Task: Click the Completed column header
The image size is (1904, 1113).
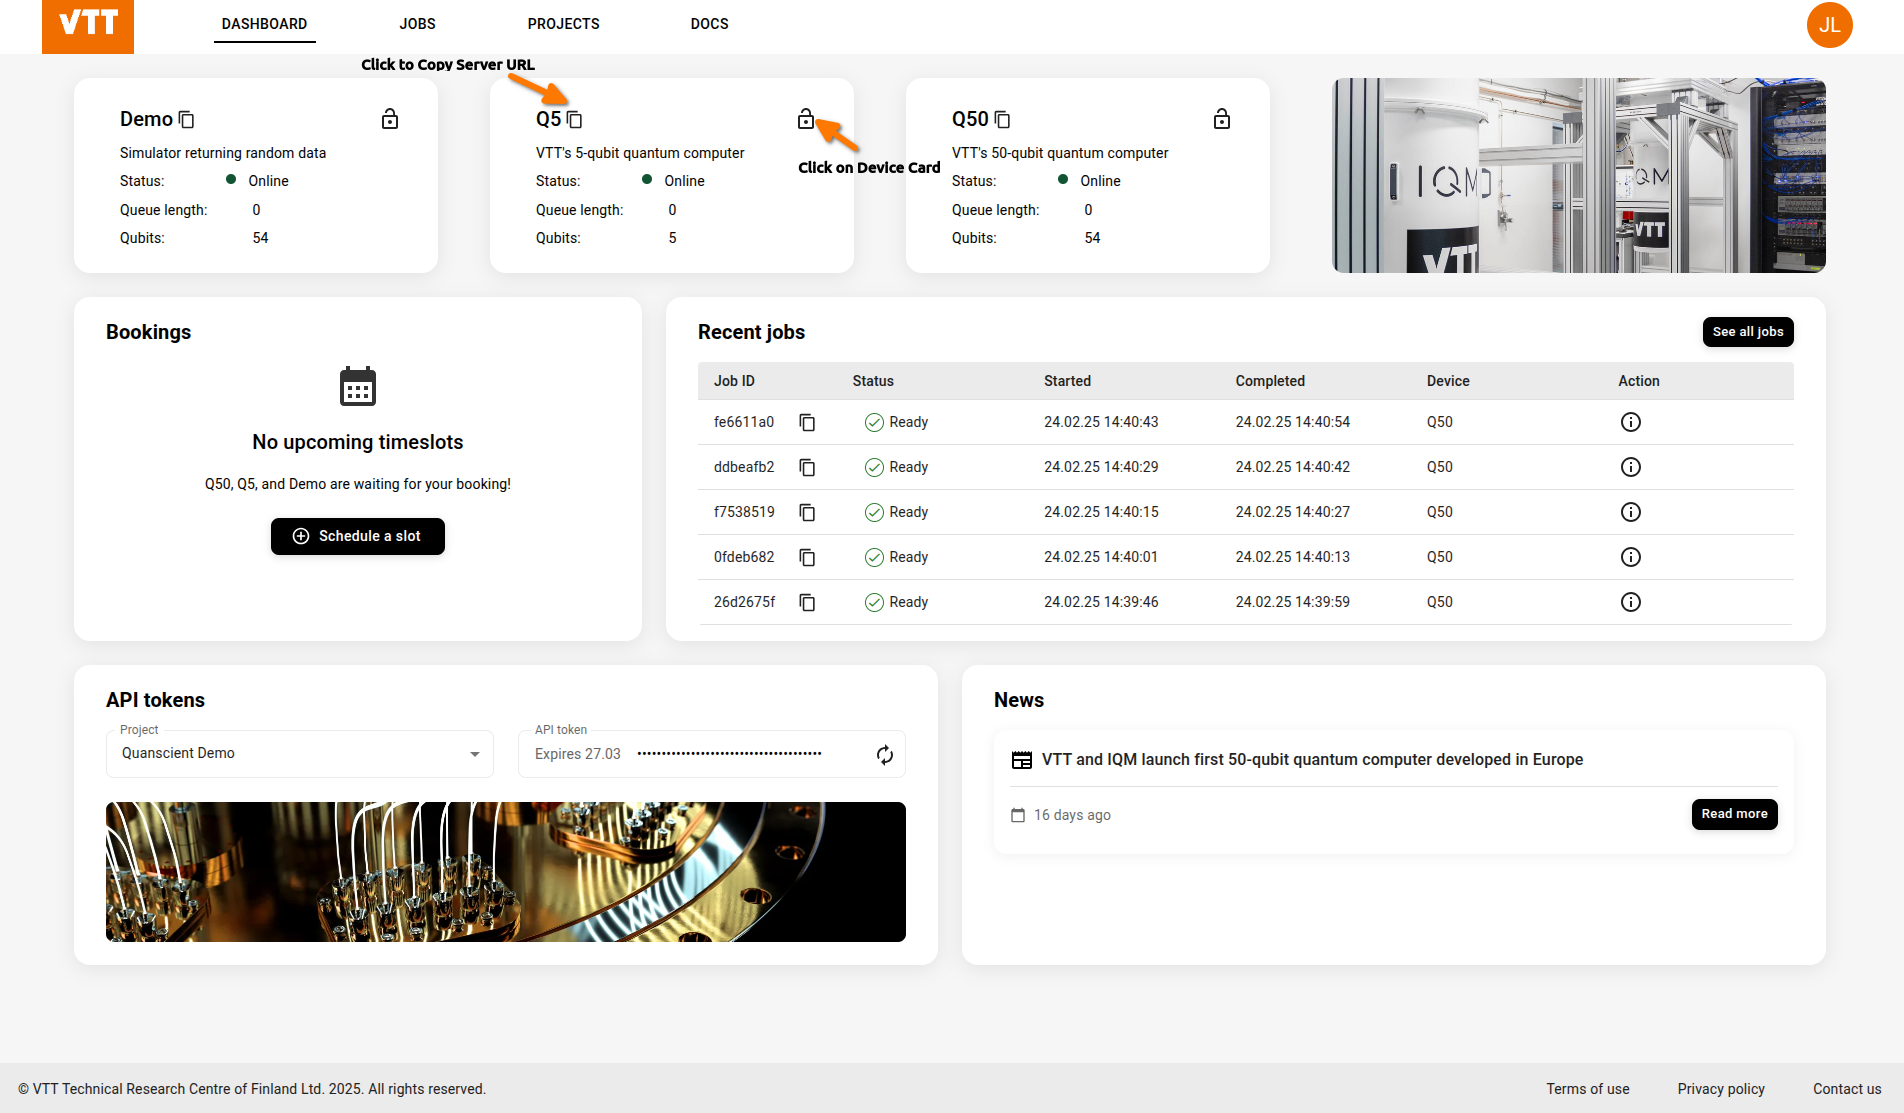Action: [1270, 381]
